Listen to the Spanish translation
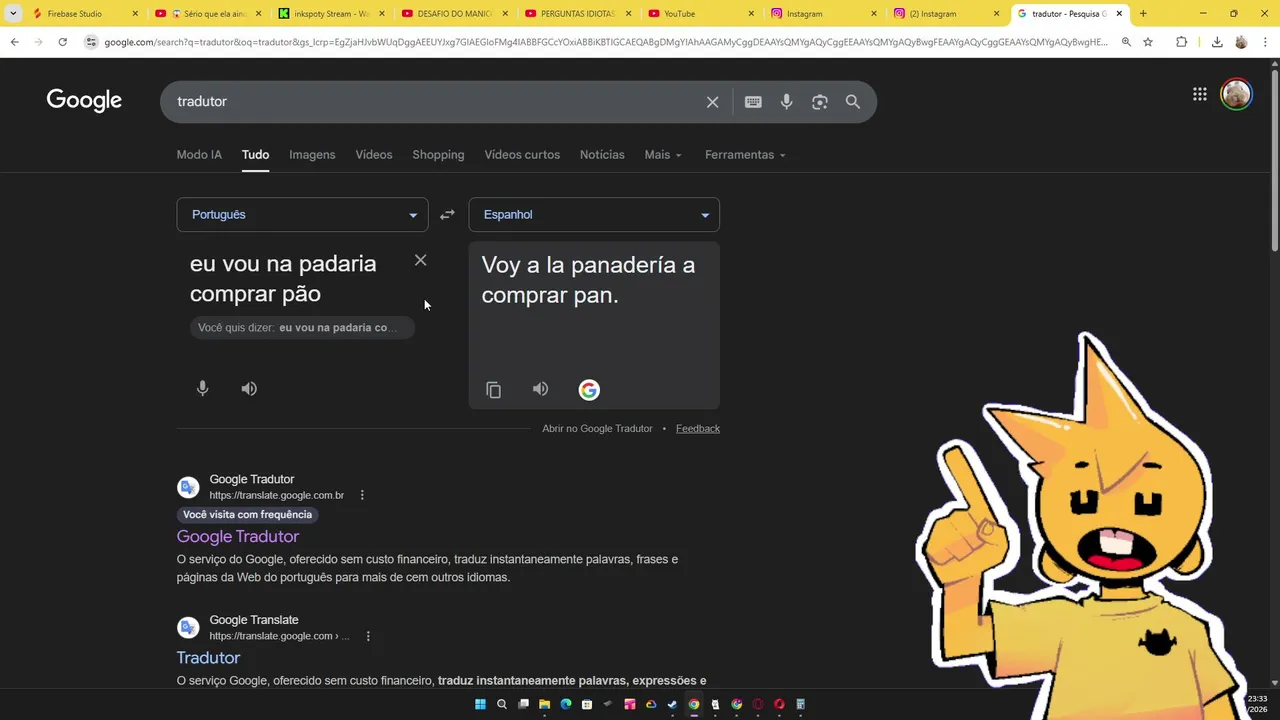The height and width of the screenshot is (720, 1280). 540,389
